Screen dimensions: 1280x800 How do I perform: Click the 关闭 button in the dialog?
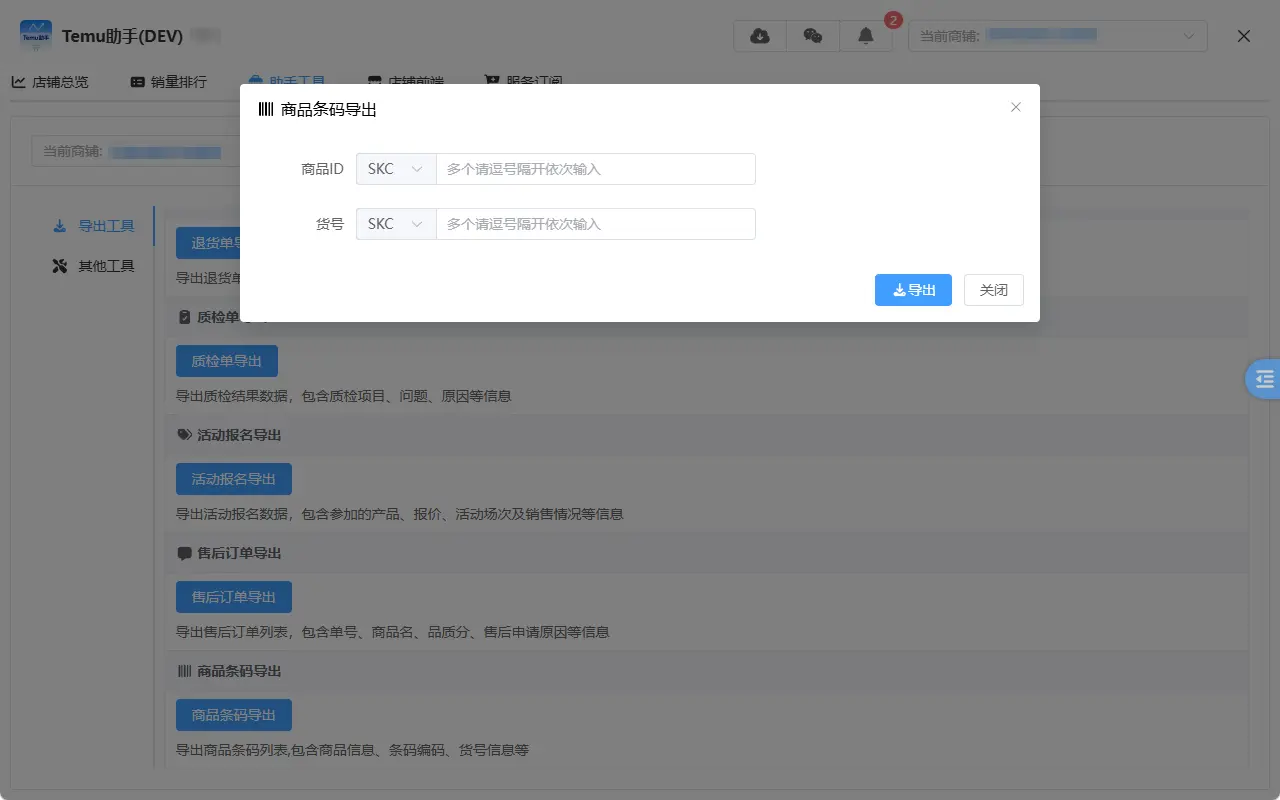pyautogui.click(x=993, y=290)
